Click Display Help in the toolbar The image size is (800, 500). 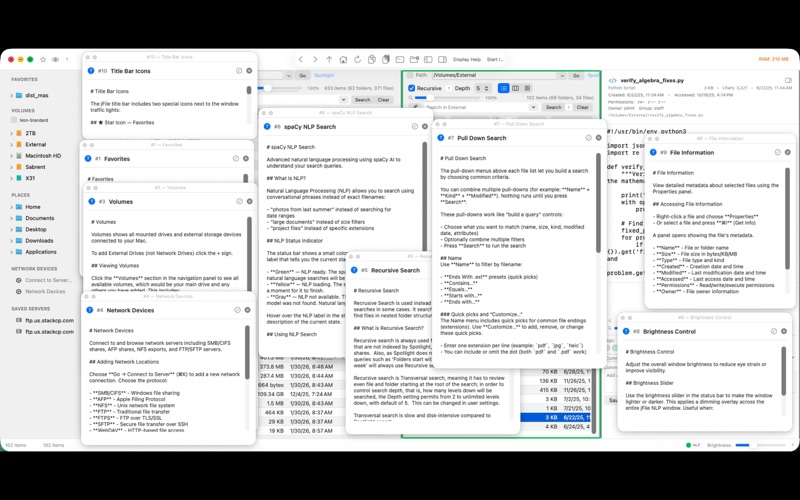[467, 59]
